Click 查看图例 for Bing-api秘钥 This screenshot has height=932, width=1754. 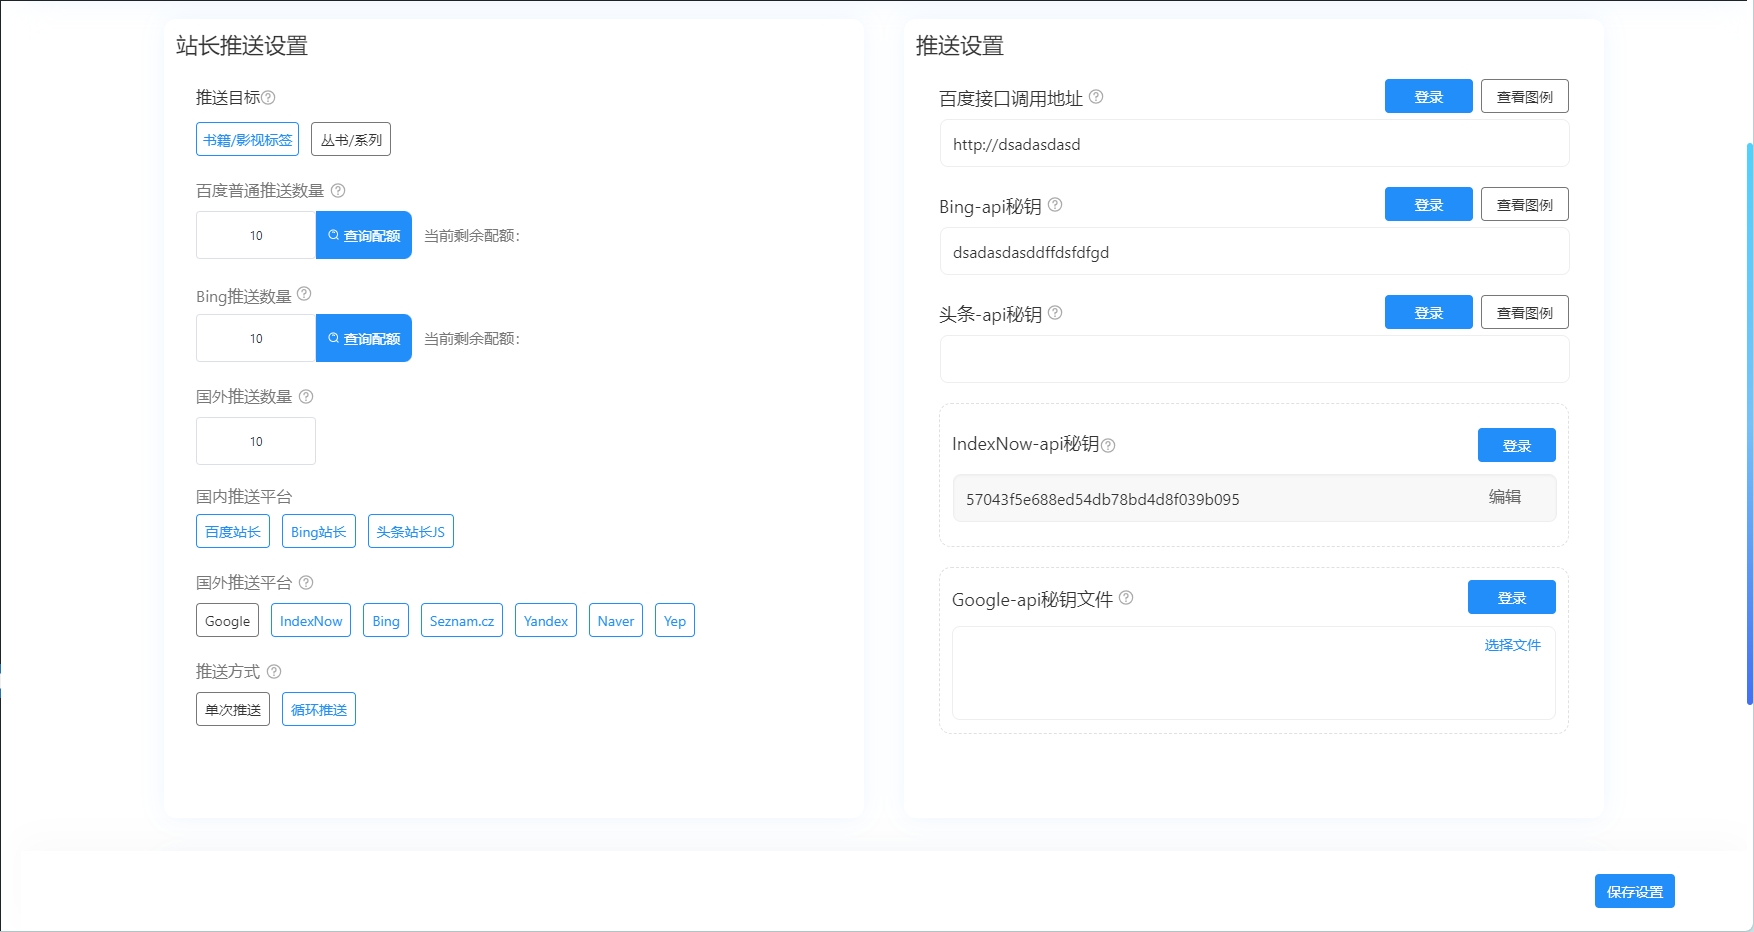(x=1524, y=204)
